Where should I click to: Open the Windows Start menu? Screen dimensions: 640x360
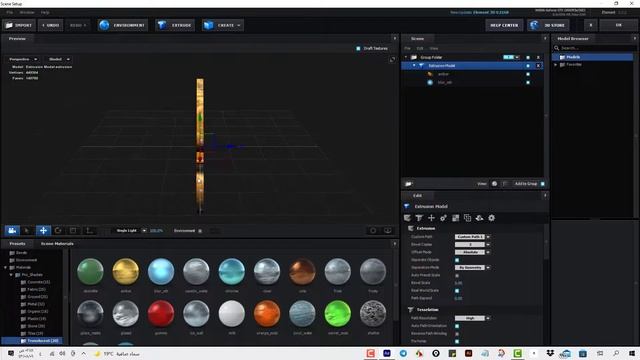point(632,353)
